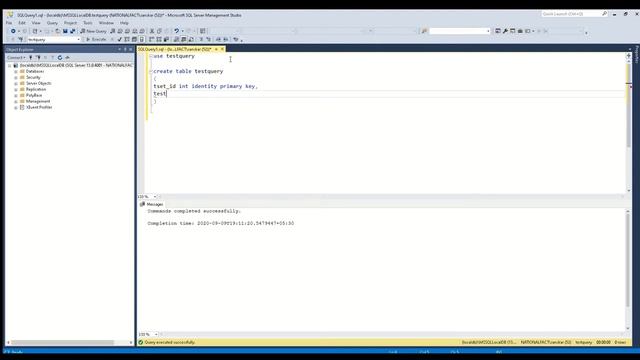This screenshot has width=640, height=360.
Task: Click Filter icon in Object Explorer toolbar
Action: coord(53,58)
